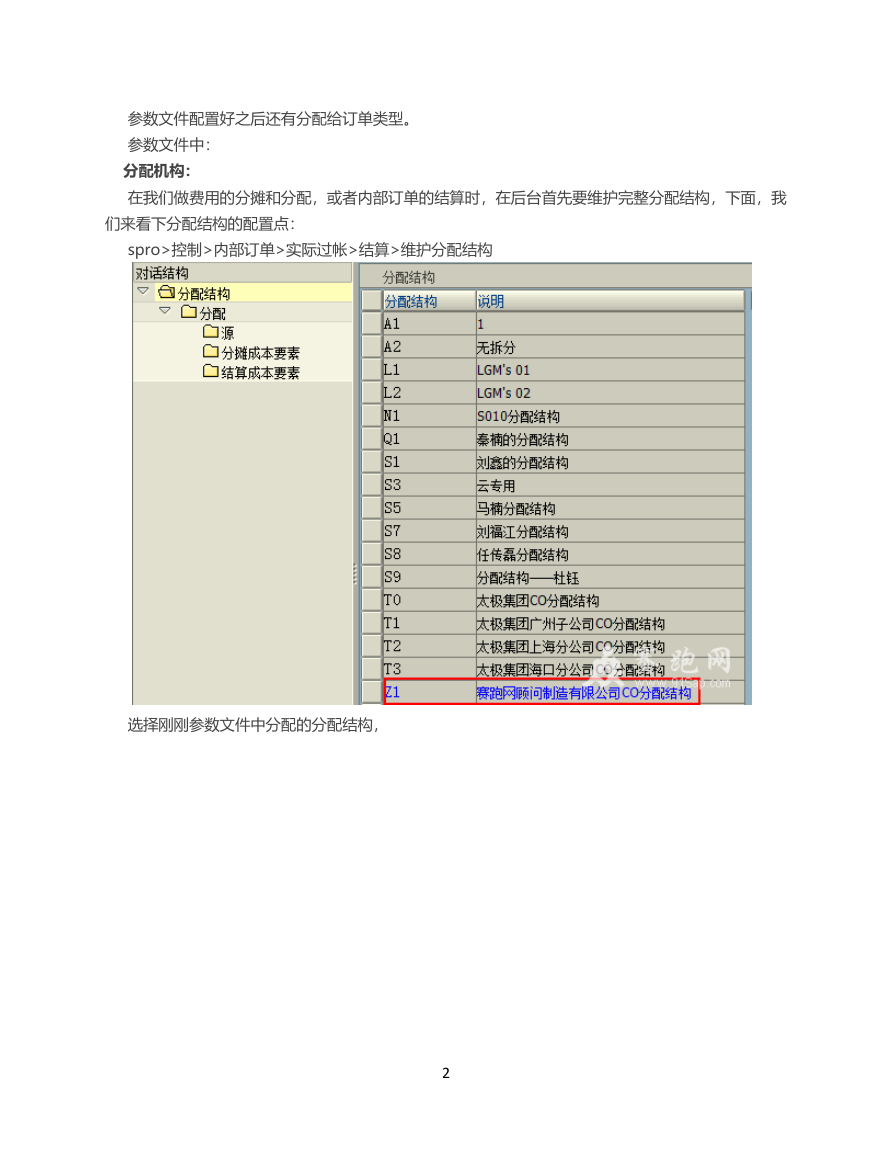
Task: Click the description cell LGM's 02
Action: point(610,393)
